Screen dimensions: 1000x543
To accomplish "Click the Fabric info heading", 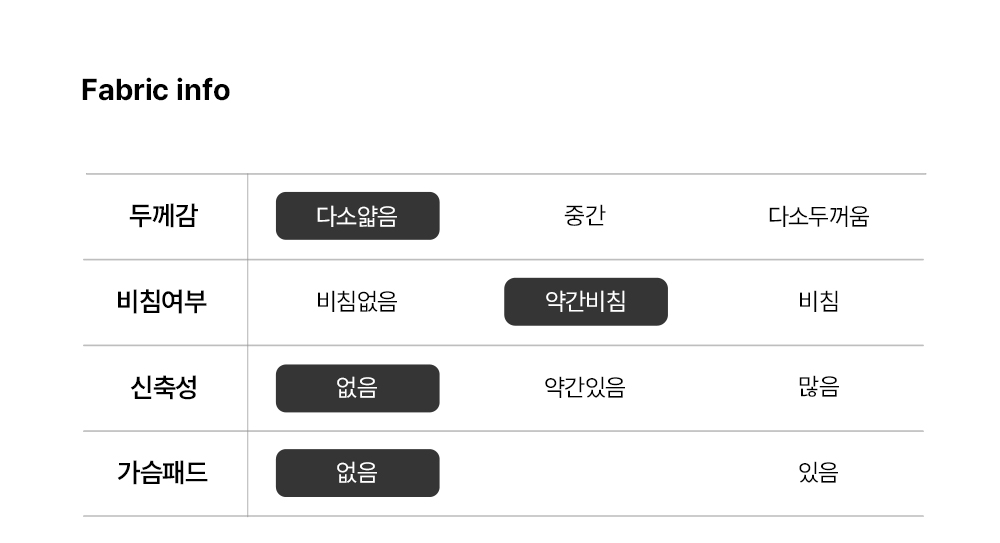I will [x=155, y=90].
